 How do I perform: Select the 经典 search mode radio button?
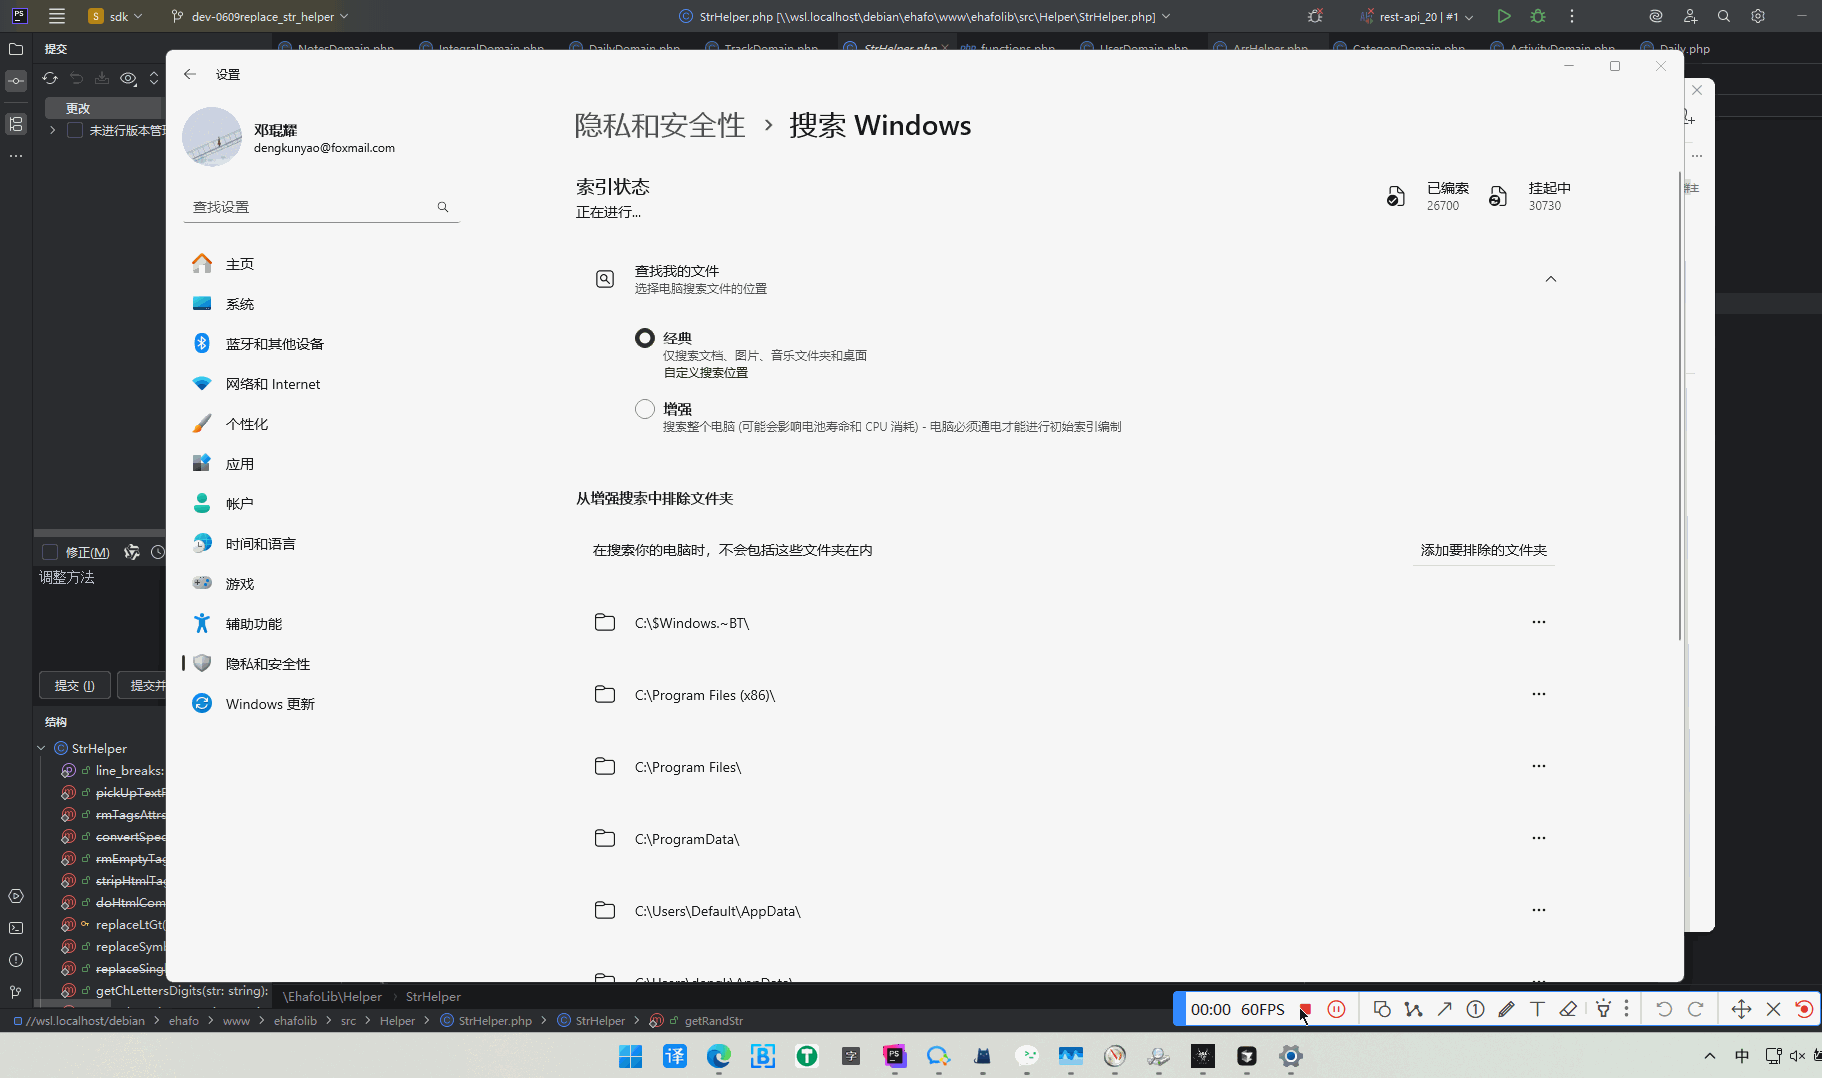pyautogui.click(x=644, y=337)
